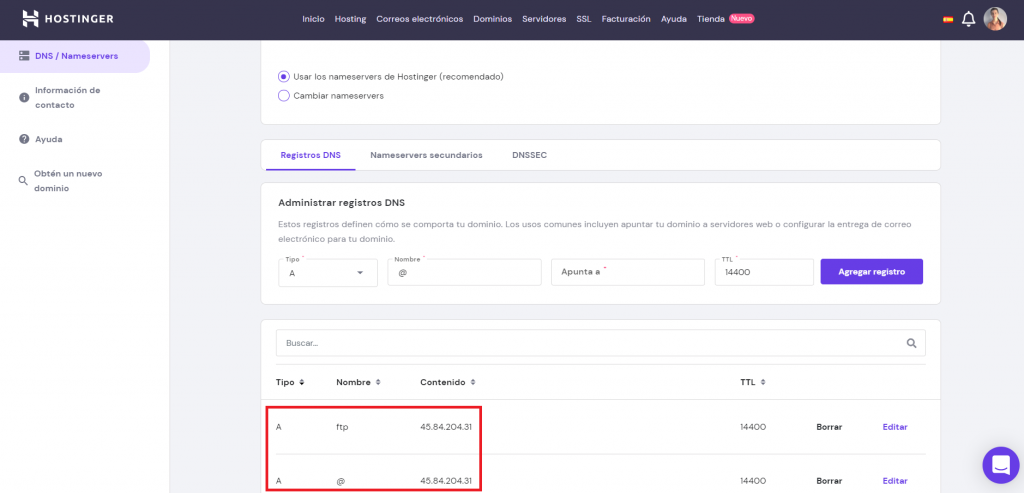Click the Apunta a input field

tap(628, 272)
